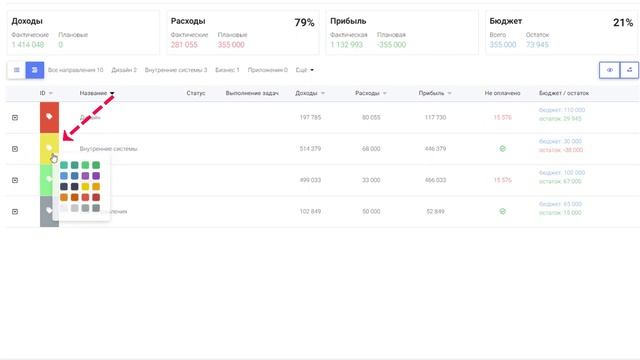Sort by the ID column arrow
The width and height of the screenshot is (640, 360).
tap(51, 93)
